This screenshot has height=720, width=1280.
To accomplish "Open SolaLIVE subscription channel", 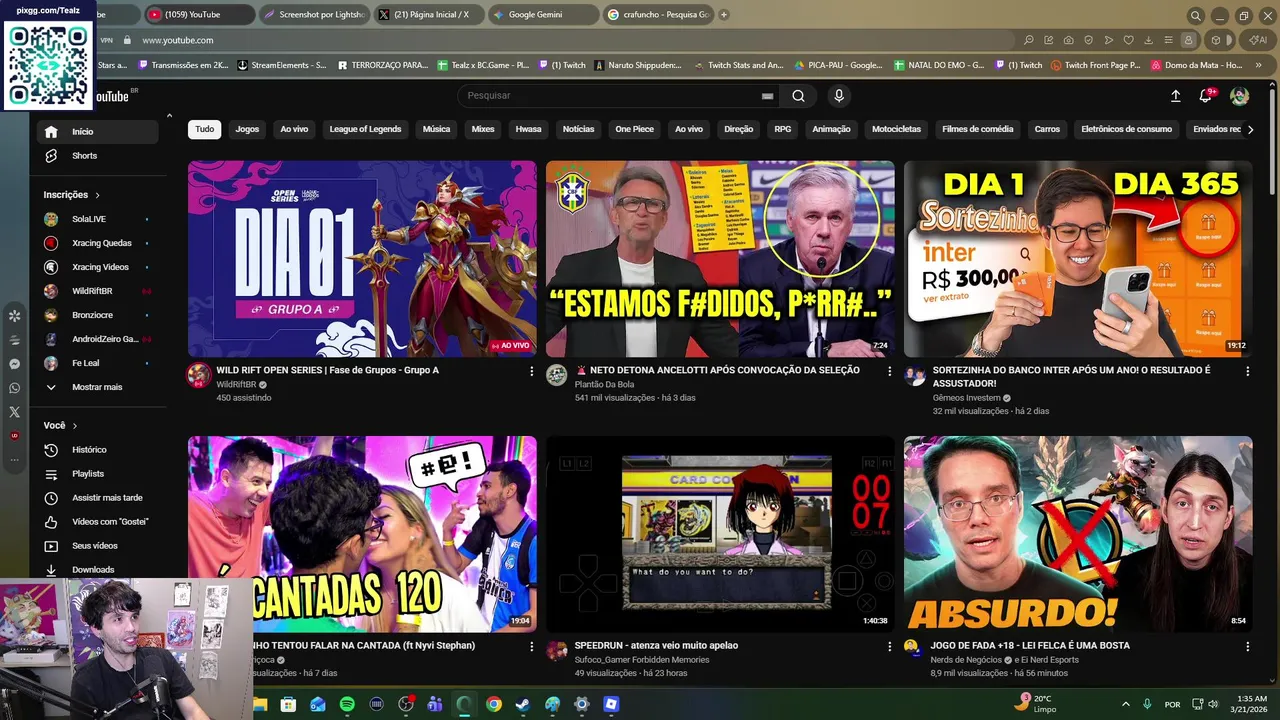I will [97, 219].
